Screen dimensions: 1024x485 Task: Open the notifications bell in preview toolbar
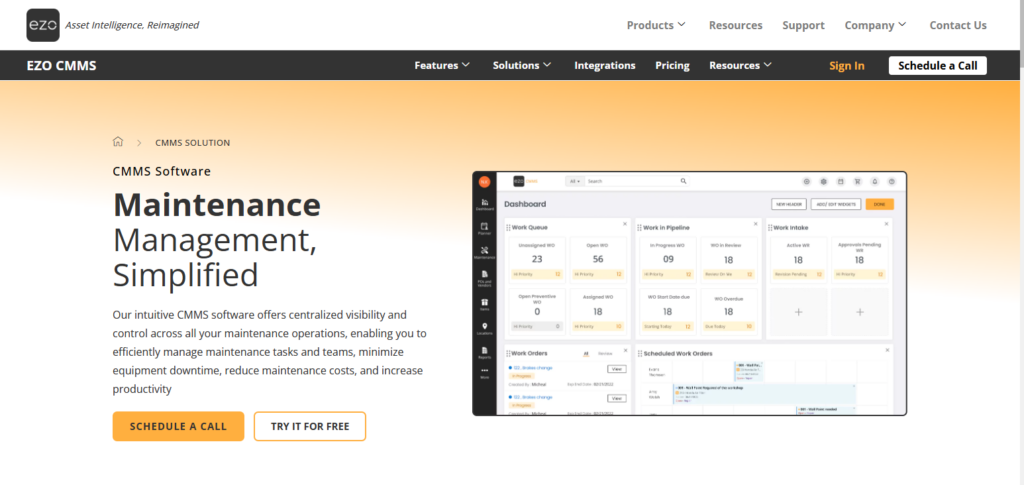point(874,181)
